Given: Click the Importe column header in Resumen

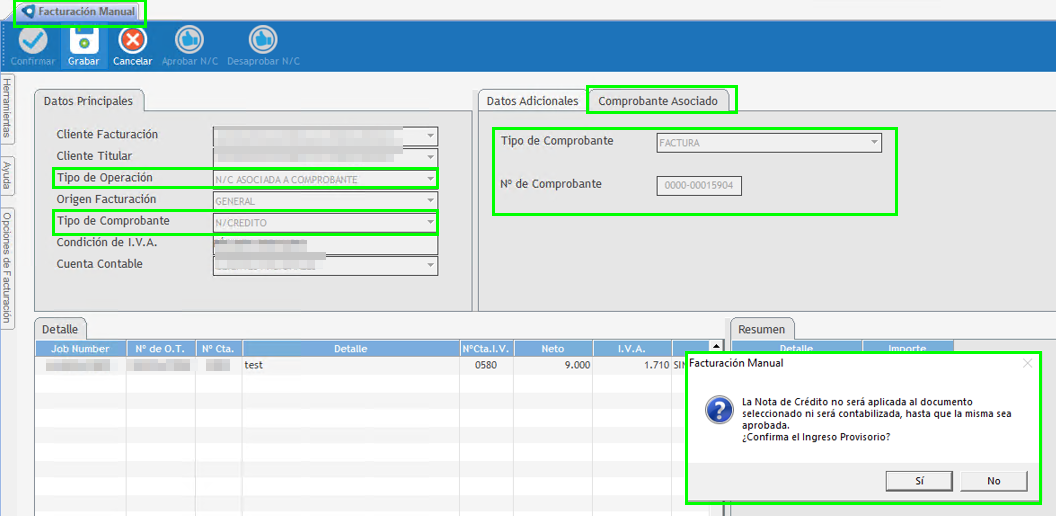Looking at the screenshot, I should (907, 346).
